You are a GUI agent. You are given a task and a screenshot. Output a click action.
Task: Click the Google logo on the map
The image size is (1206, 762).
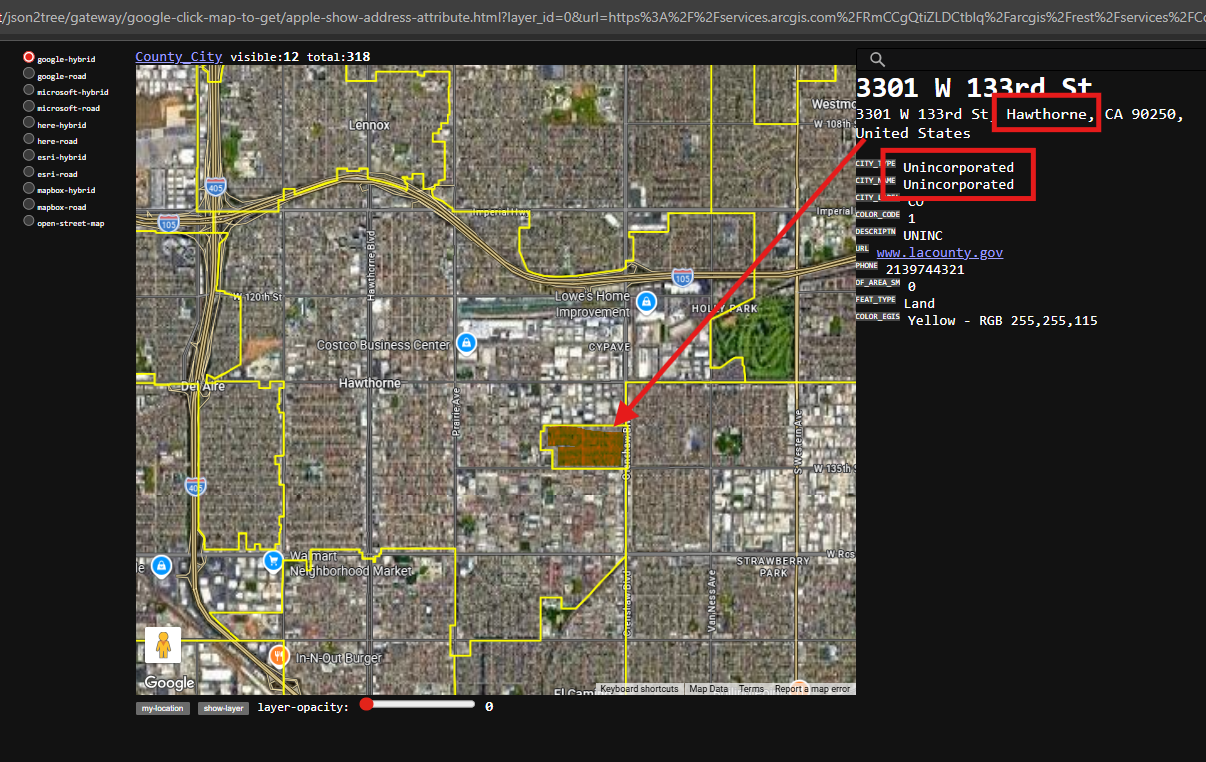(x=169, y=683)
